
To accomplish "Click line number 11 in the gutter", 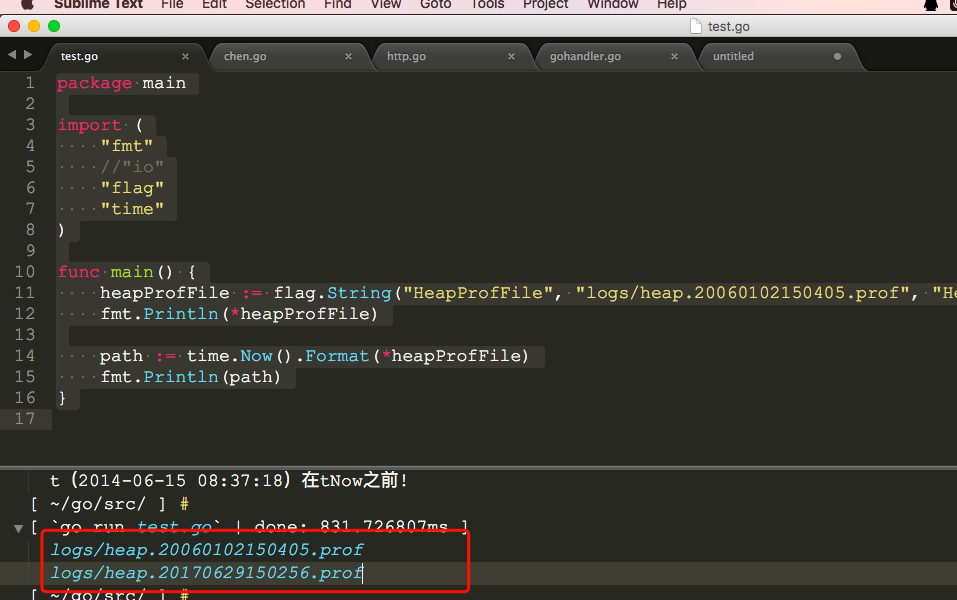I will point(25,293).
